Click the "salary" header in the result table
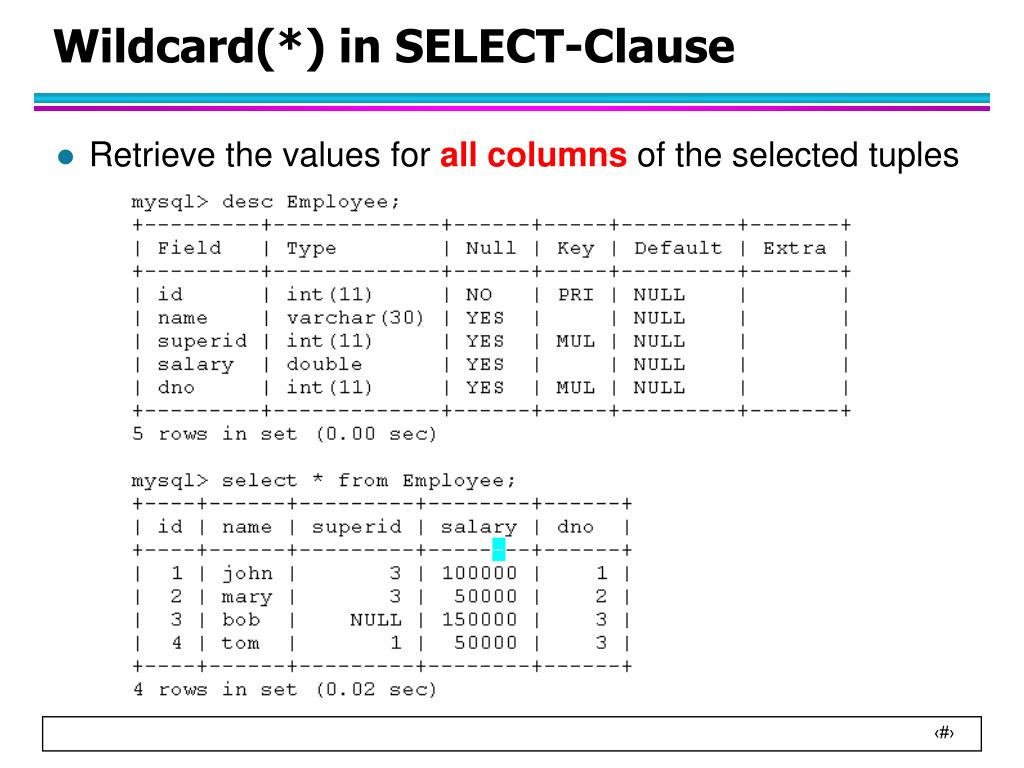Image resolution: width=1024 pixels, height=768 pixels. [479, 527]
